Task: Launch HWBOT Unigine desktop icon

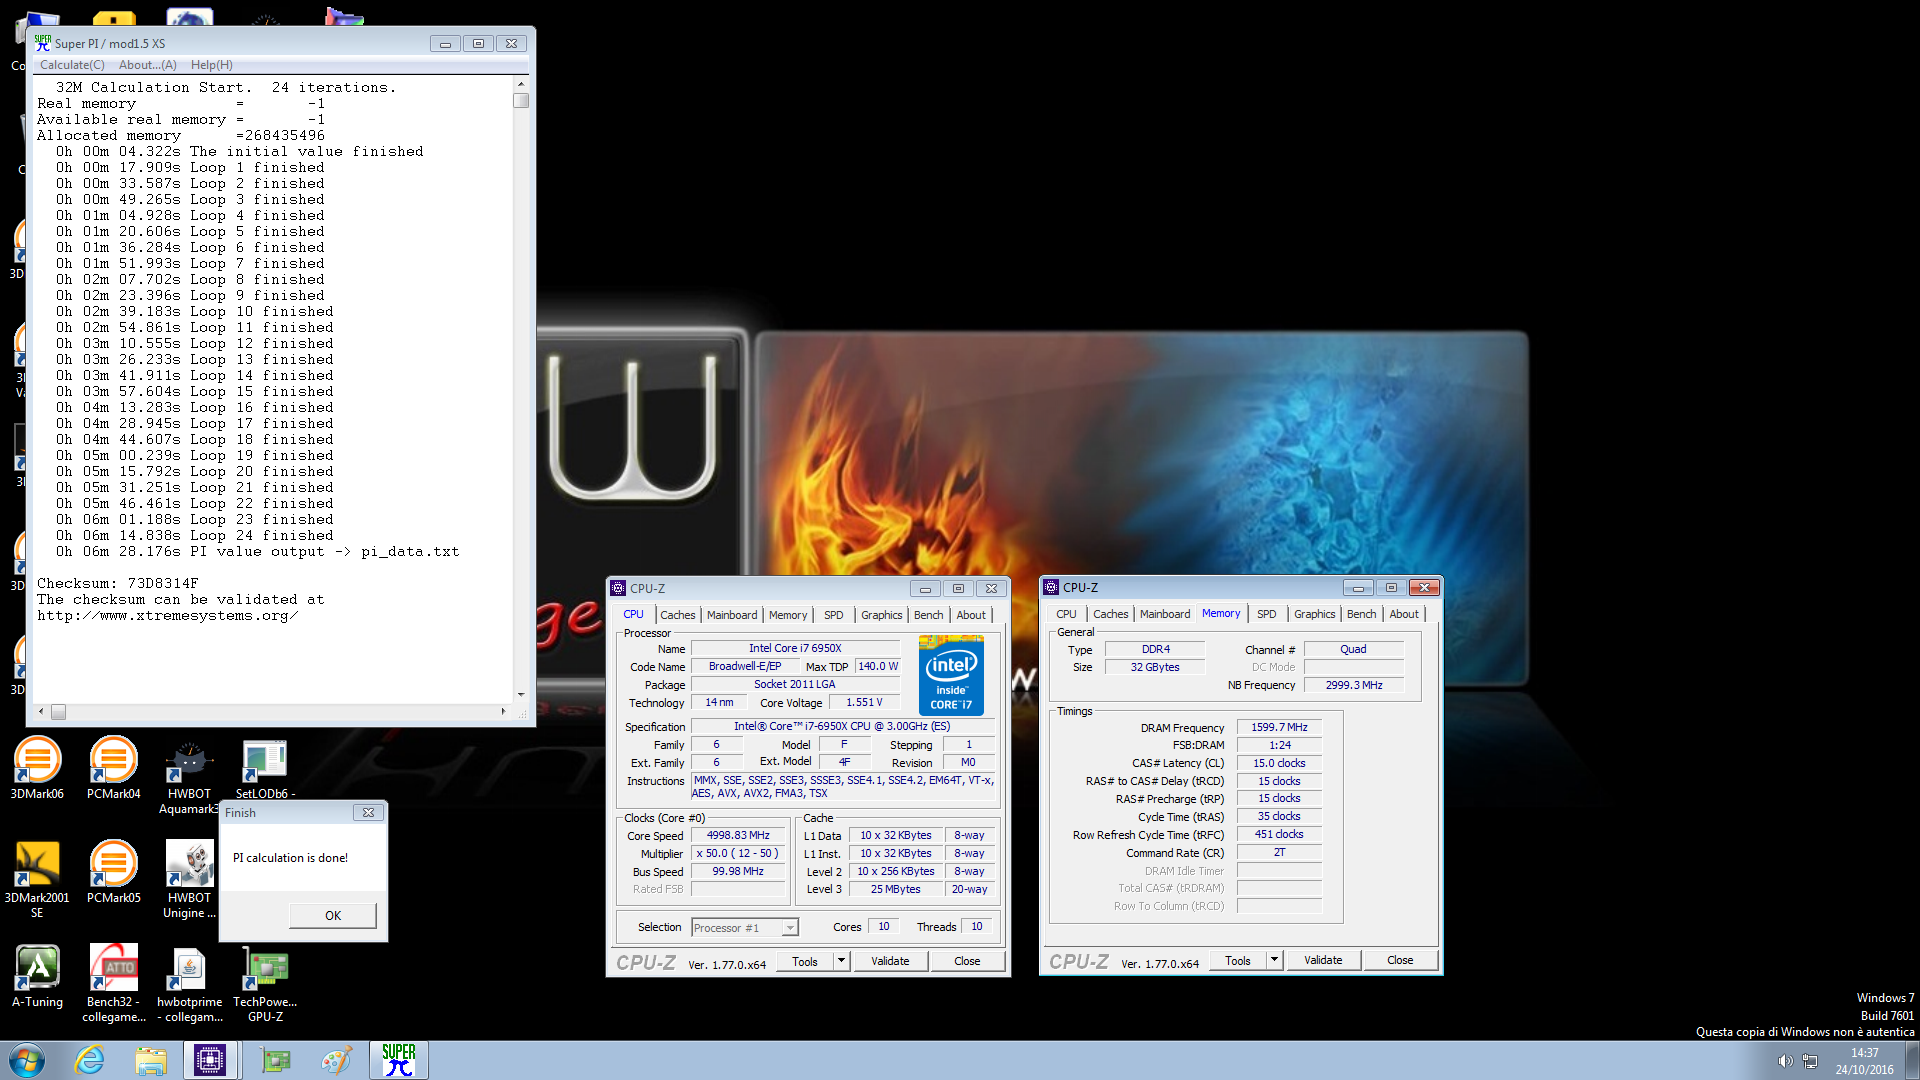Action: pyautogui.click(x=189, y=879)
